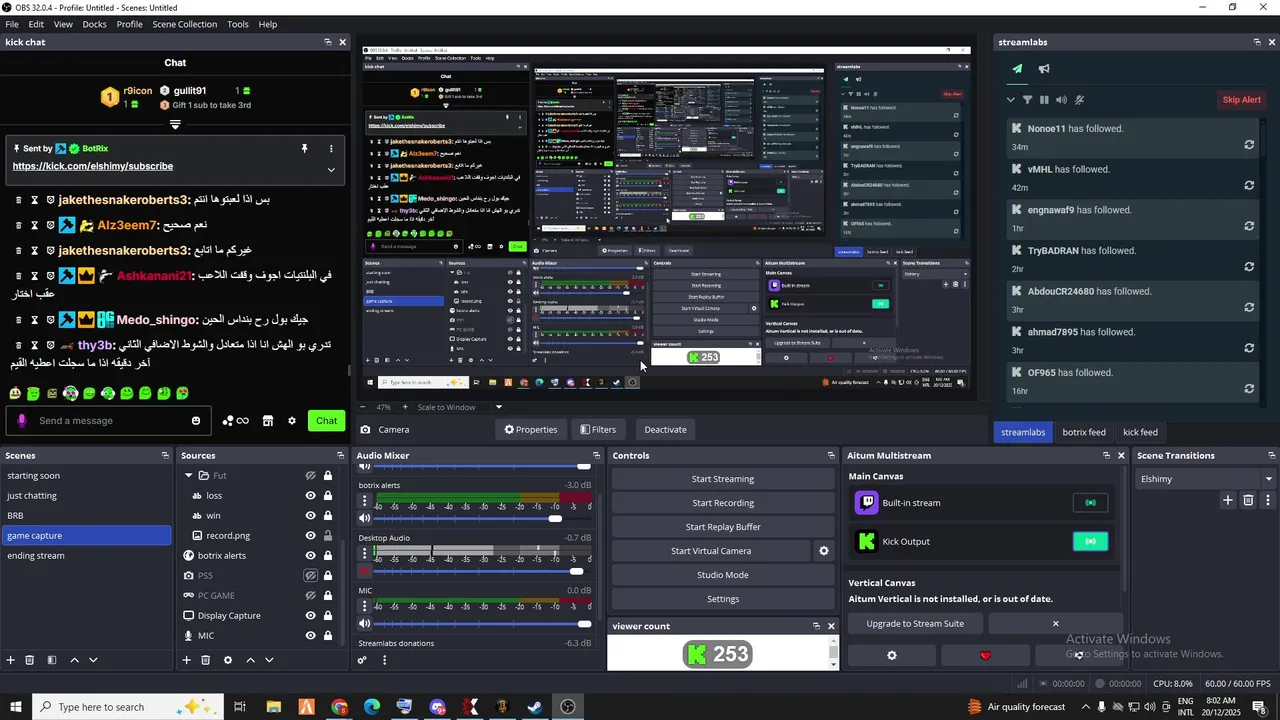Open streamlabs megaphone alerts tab icon
The image size is (1280, 720).
pos(1044,69)
